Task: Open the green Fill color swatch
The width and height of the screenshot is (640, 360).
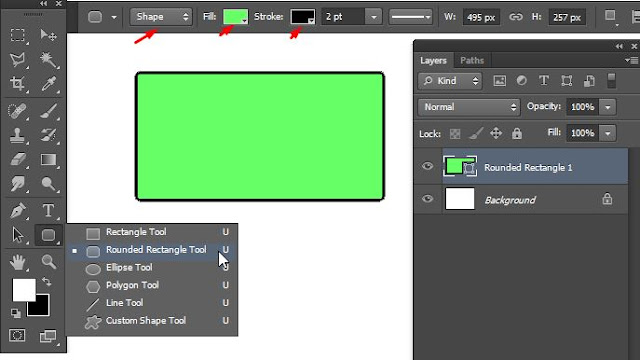Action: pyautogui.click(x=235, y=17)
